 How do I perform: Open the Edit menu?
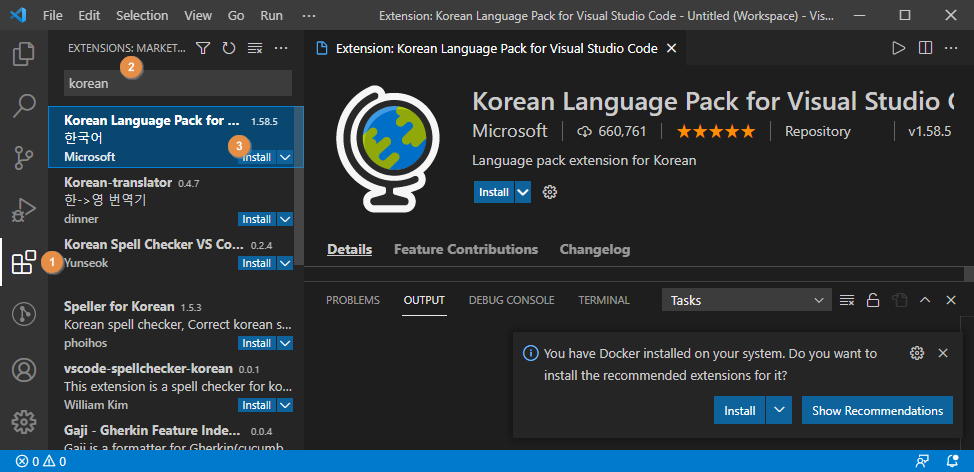pyautogui.click(x=89, y=16)
